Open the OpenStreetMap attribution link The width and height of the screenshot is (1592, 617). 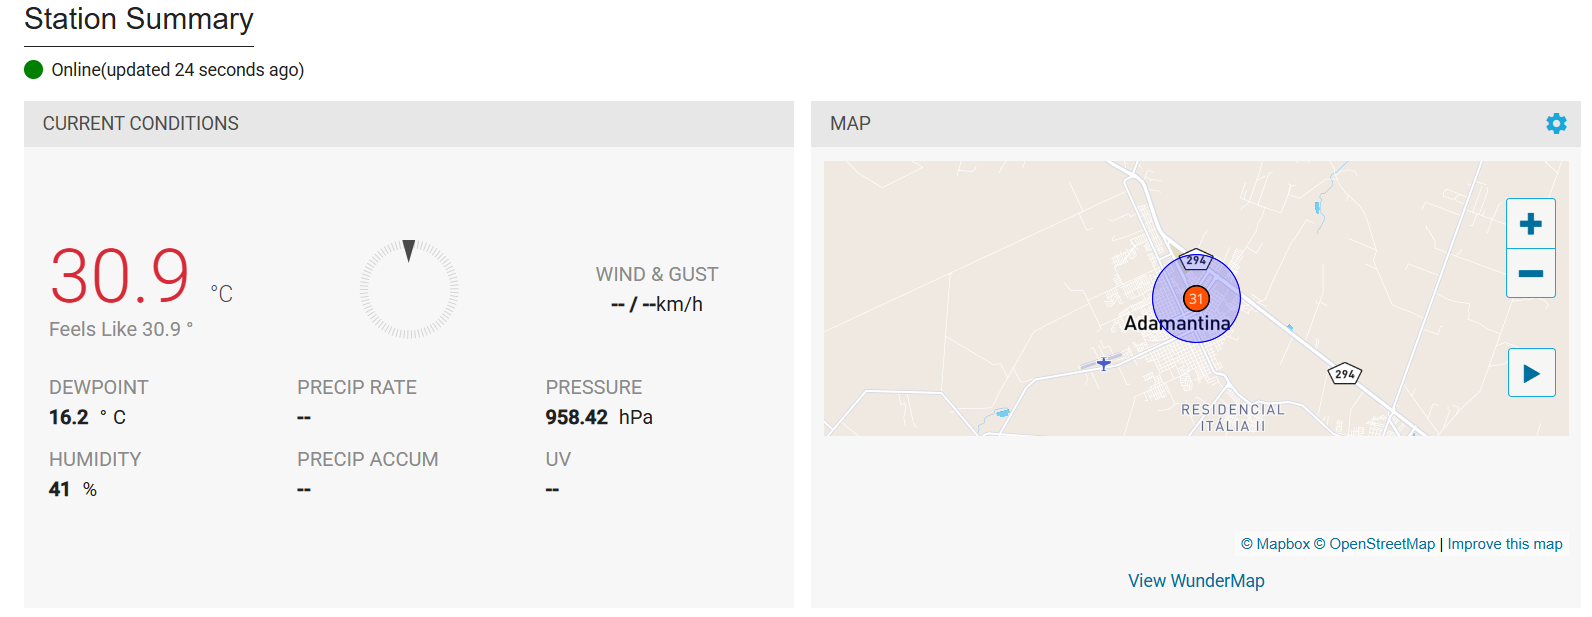[x=1374, y=544]
